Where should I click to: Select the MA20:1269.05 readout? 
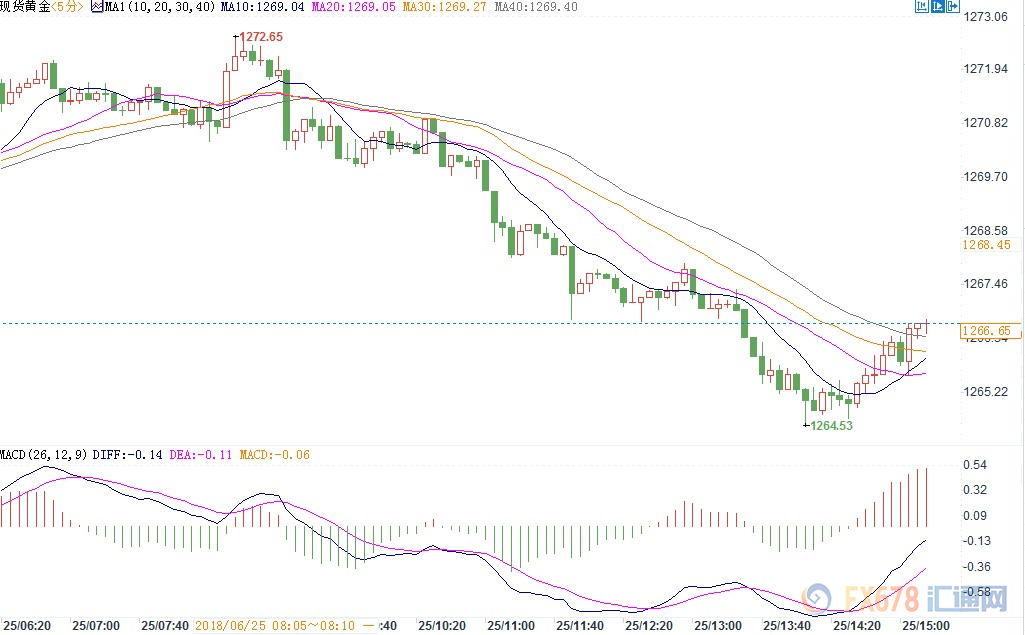click(354, 7)
